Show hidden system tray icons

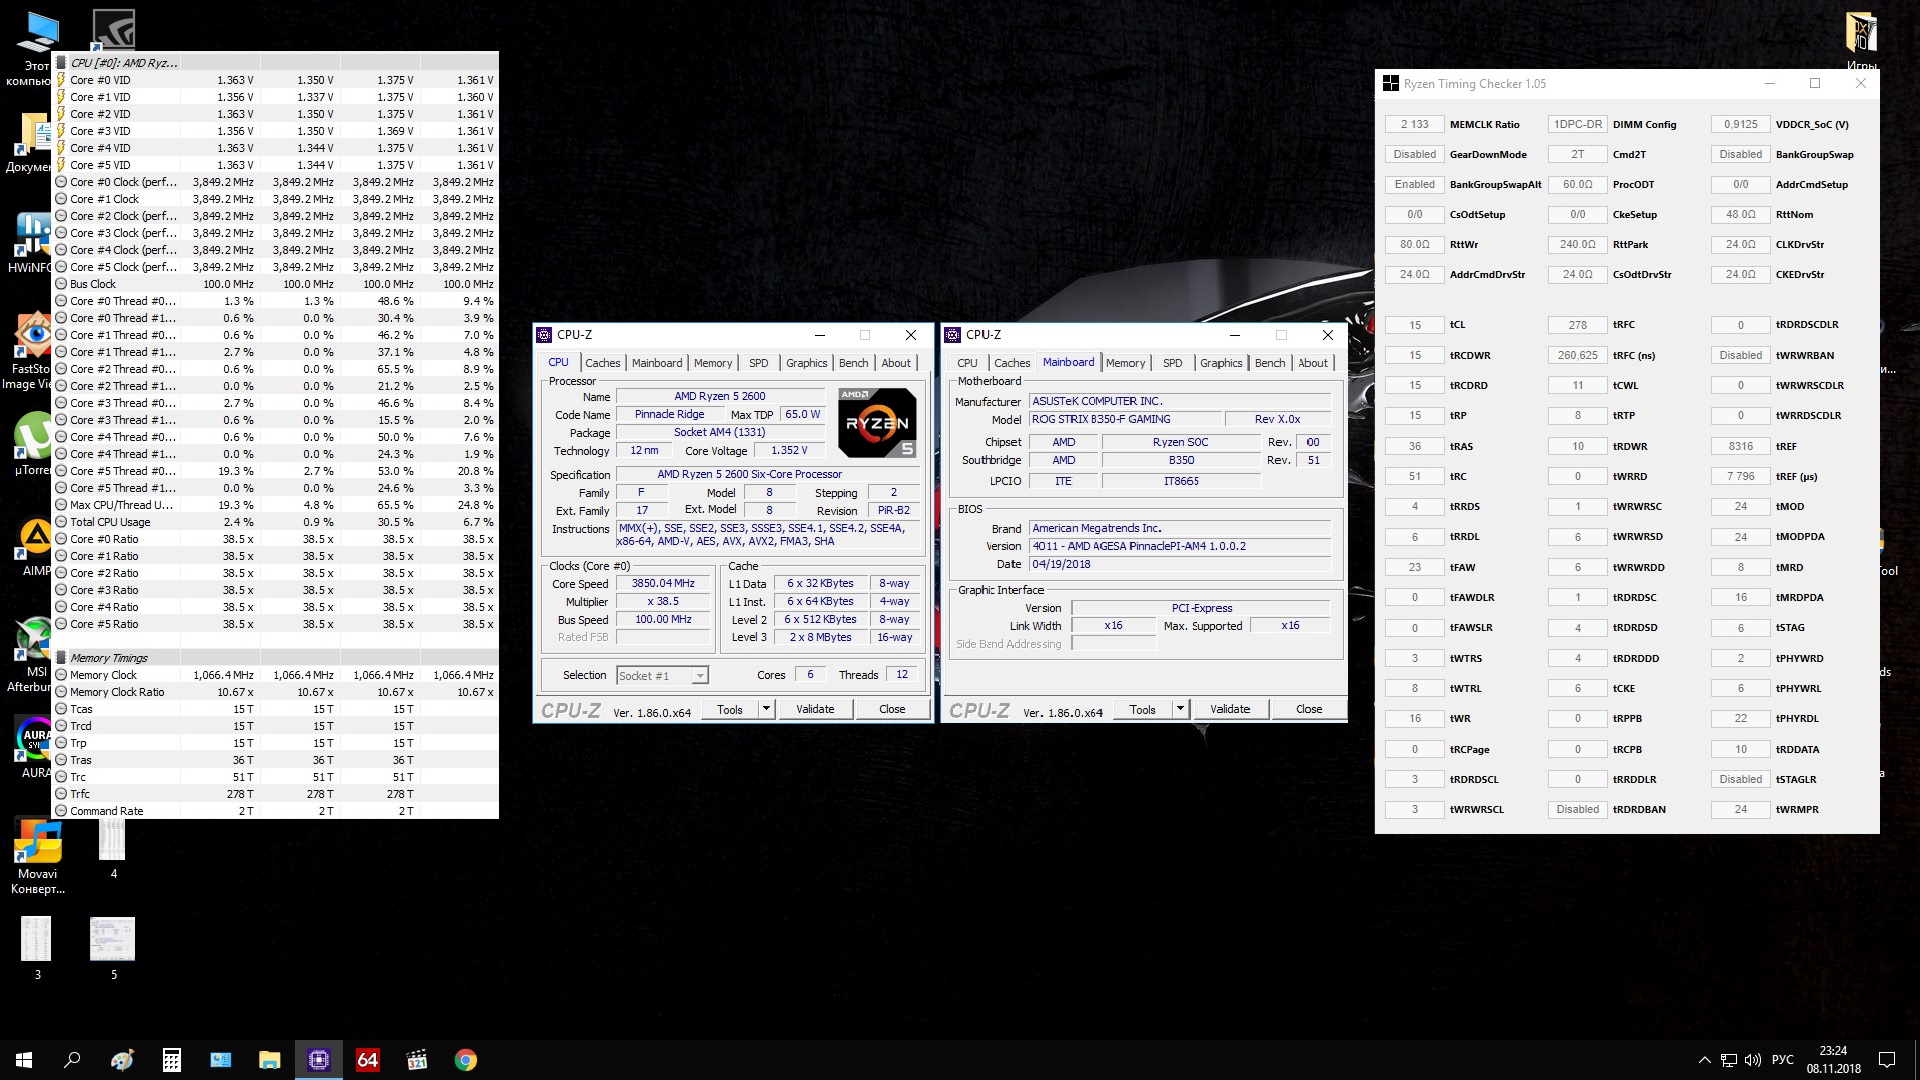click(x=1704, y=1060)
